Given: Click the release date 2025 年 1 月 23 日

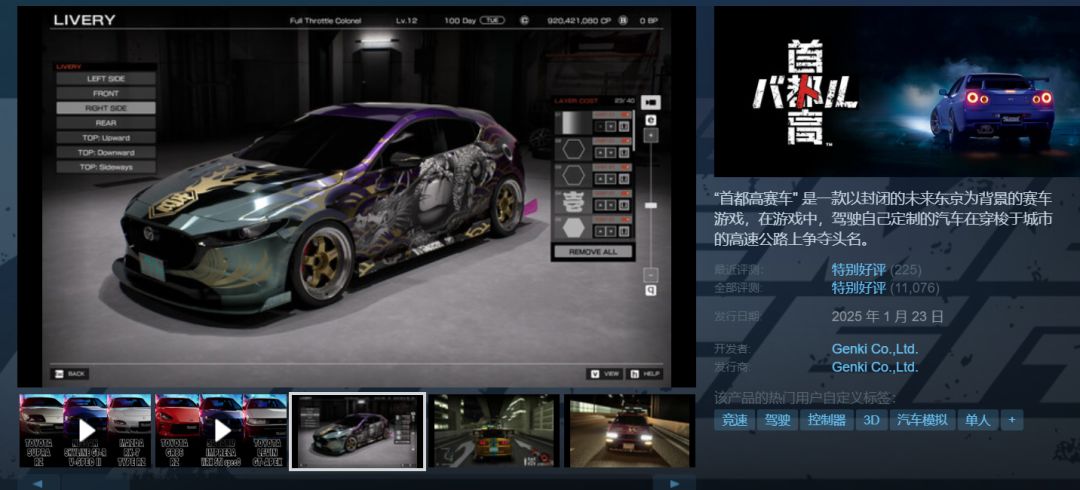Looking at the screenshot, I should tap(887, 317).
